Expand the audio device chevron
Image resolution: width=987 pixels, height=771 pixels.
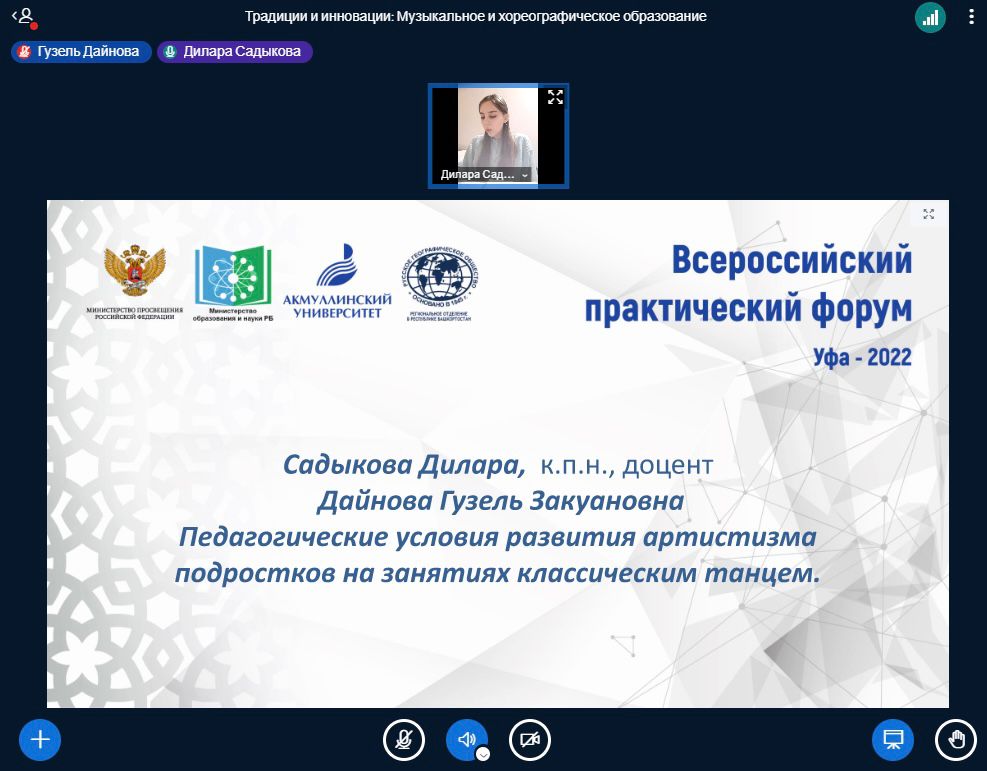point(483,755)
